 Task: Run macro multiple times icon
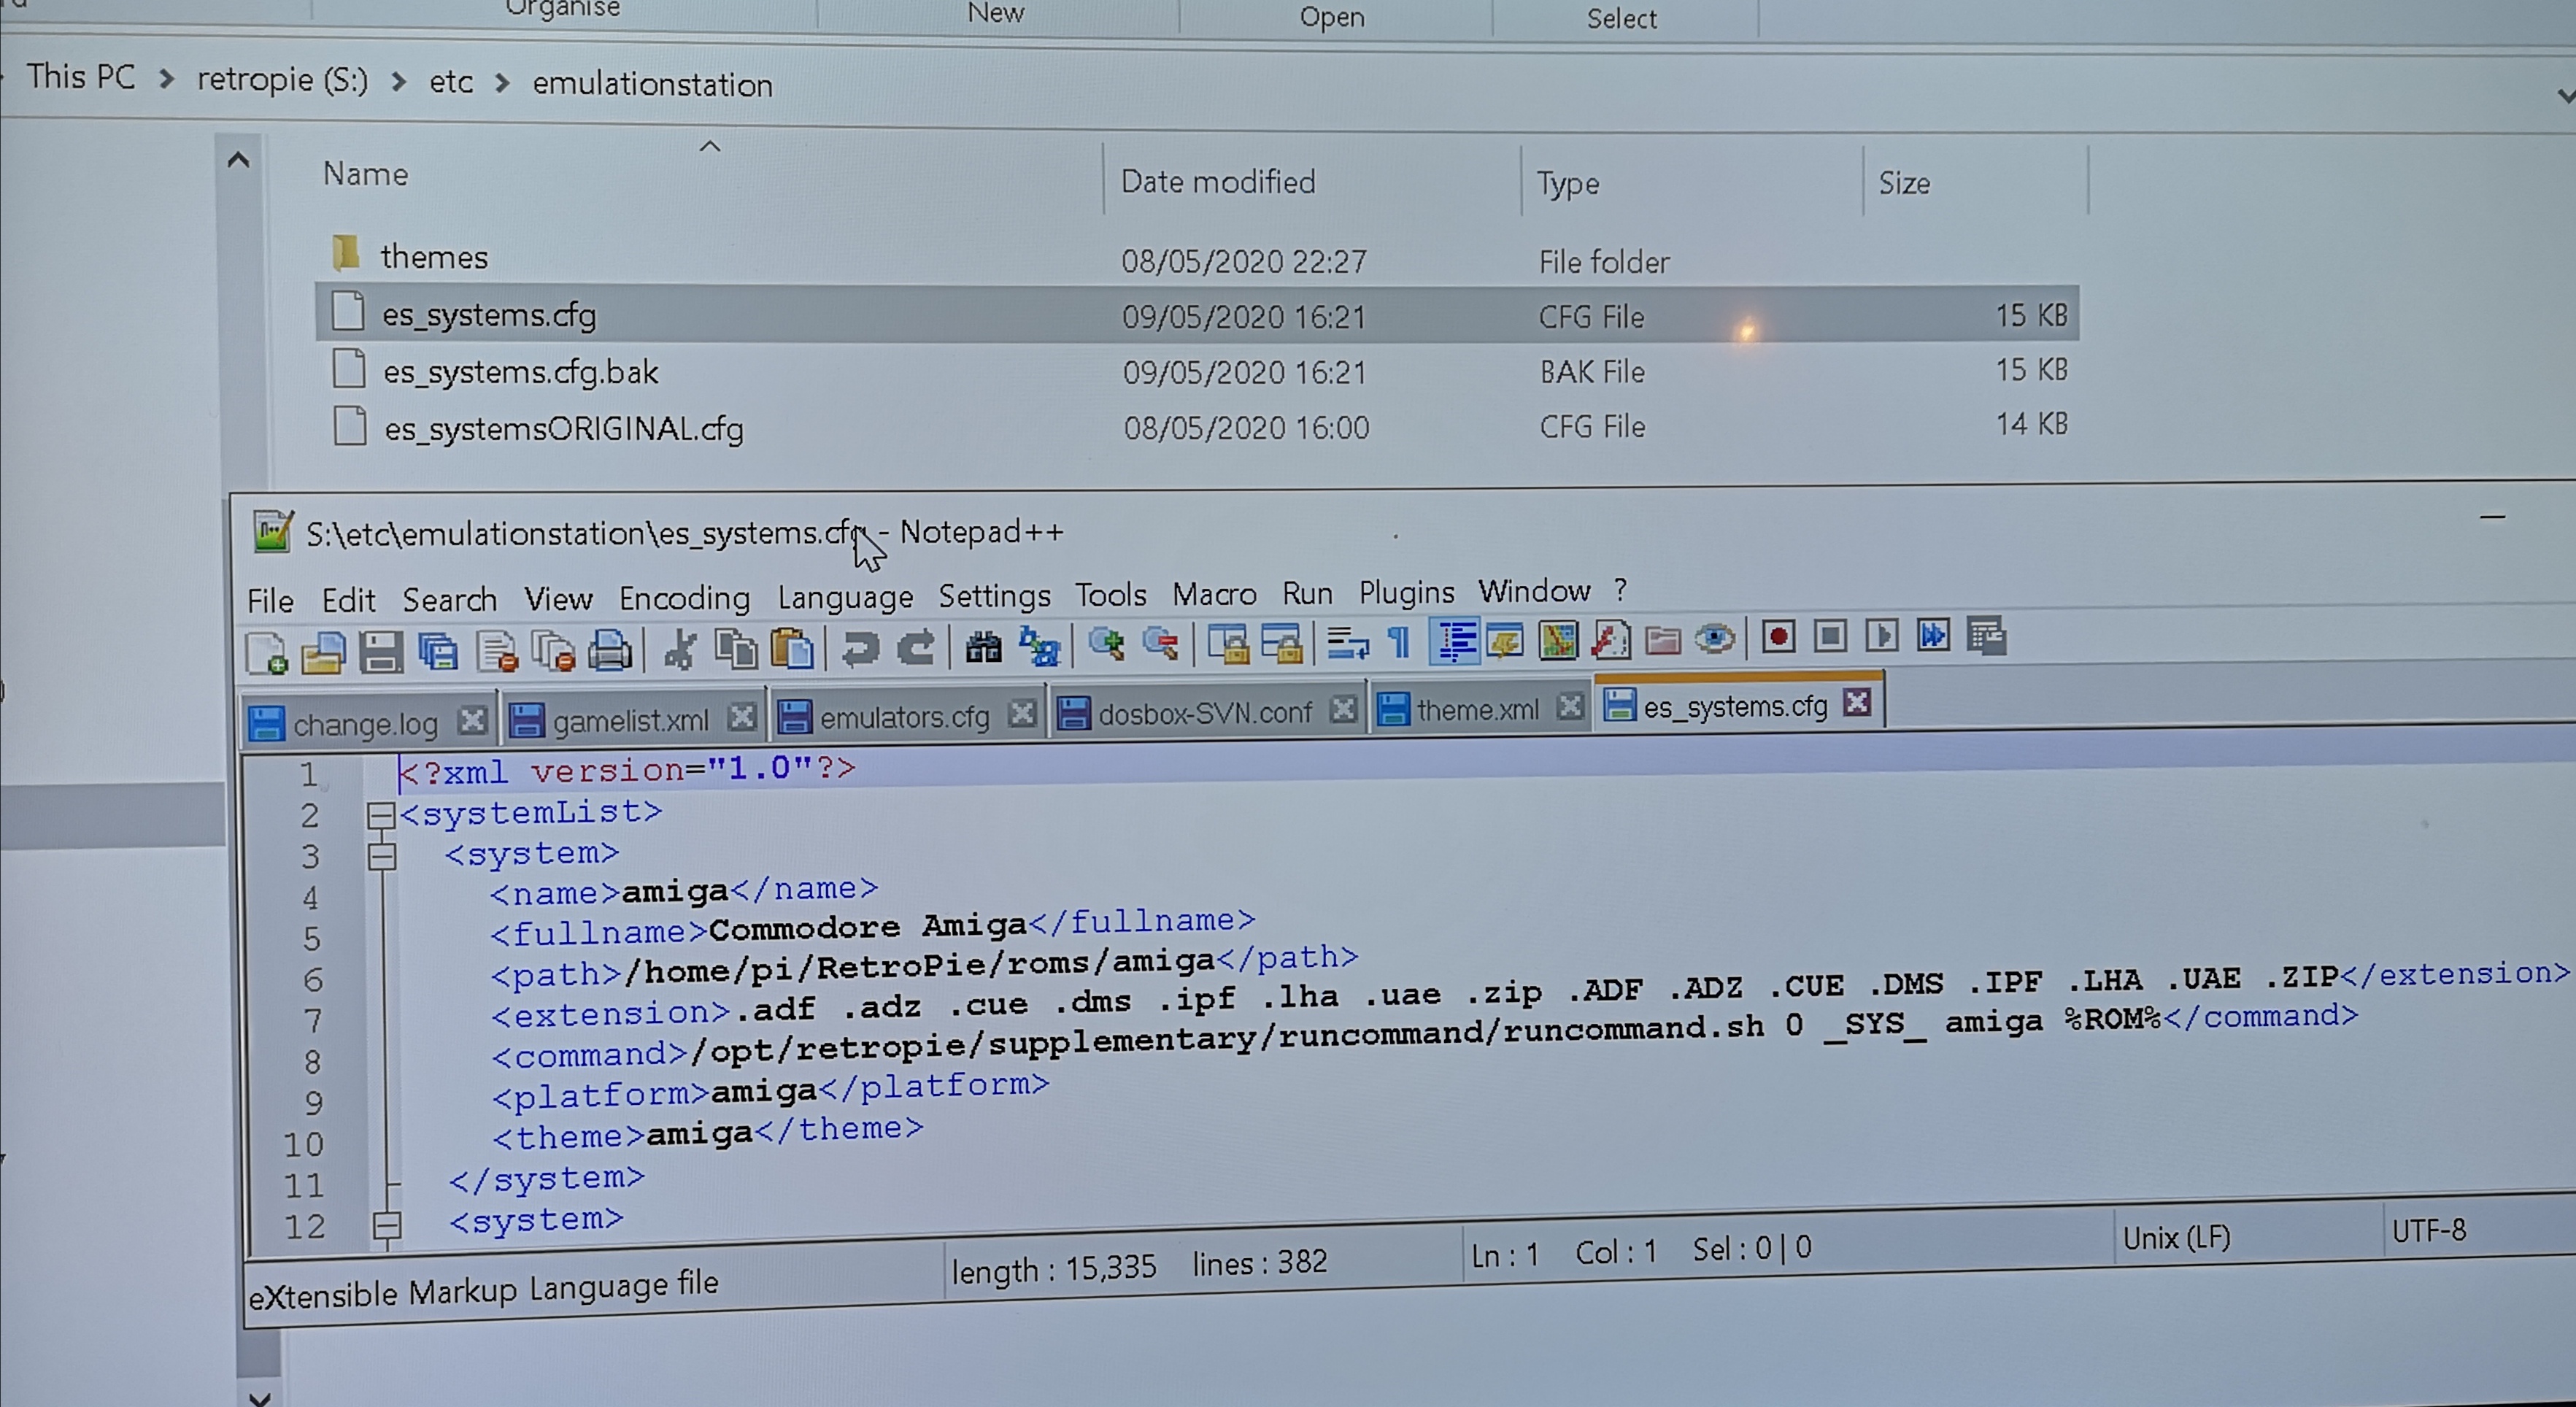[x=1934, y=635]
